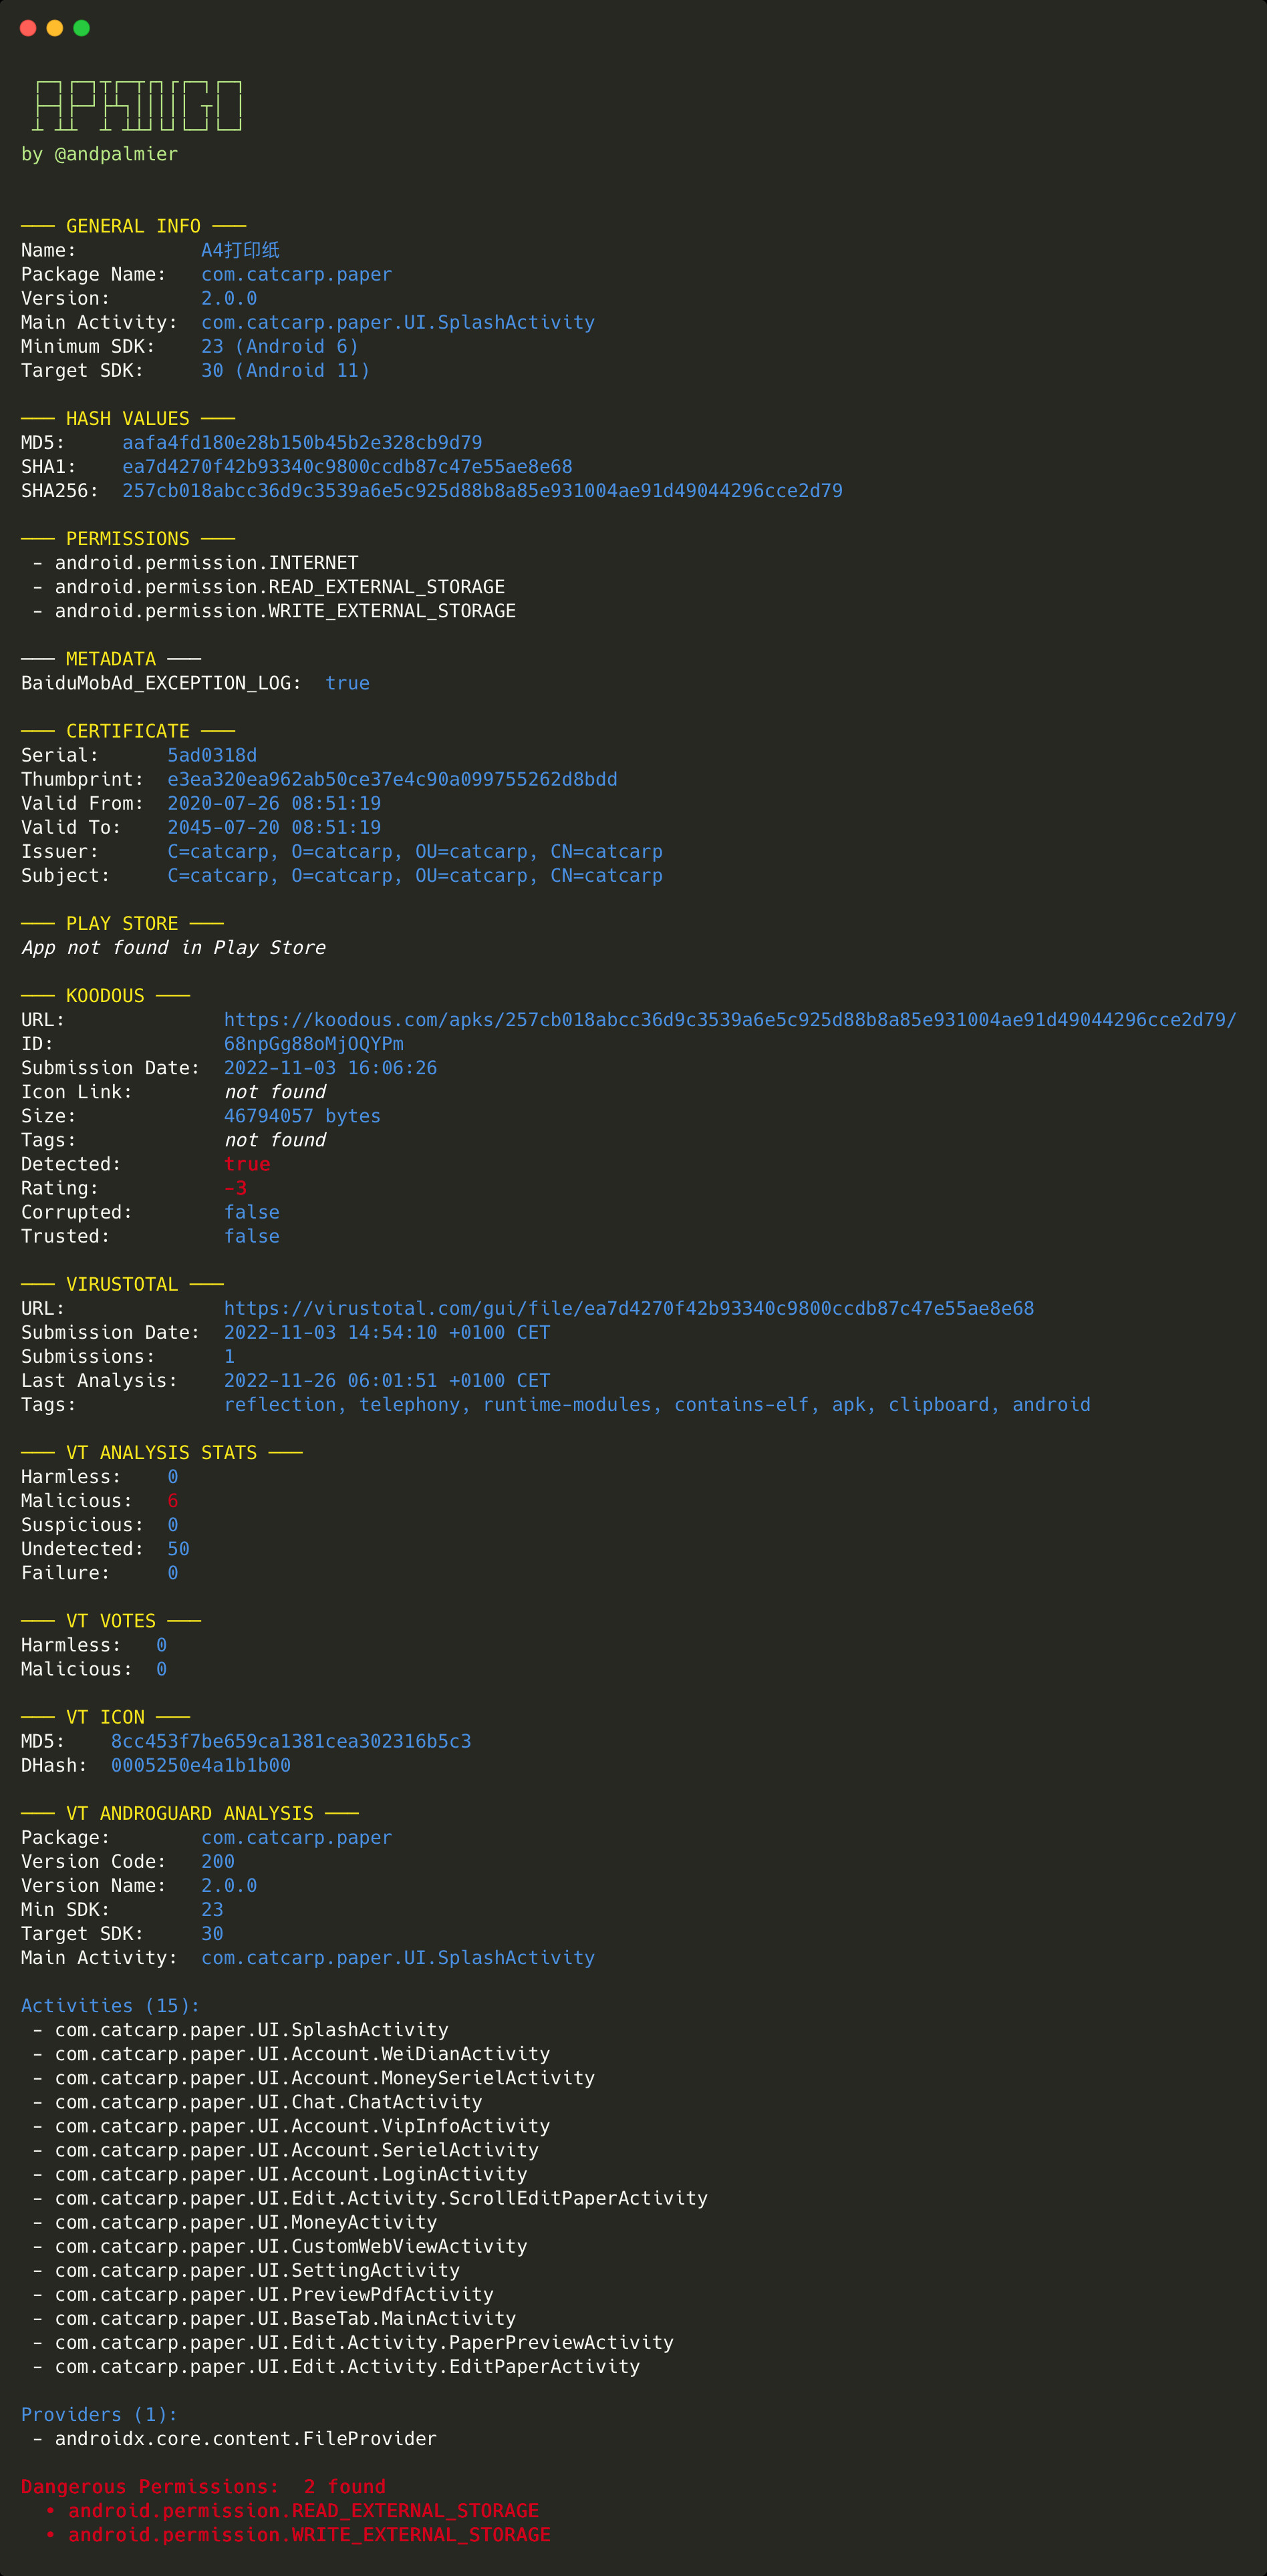Click the certificate Thumbprint value
This screenshot has height=2576, width=1267.
coord(392,779)
